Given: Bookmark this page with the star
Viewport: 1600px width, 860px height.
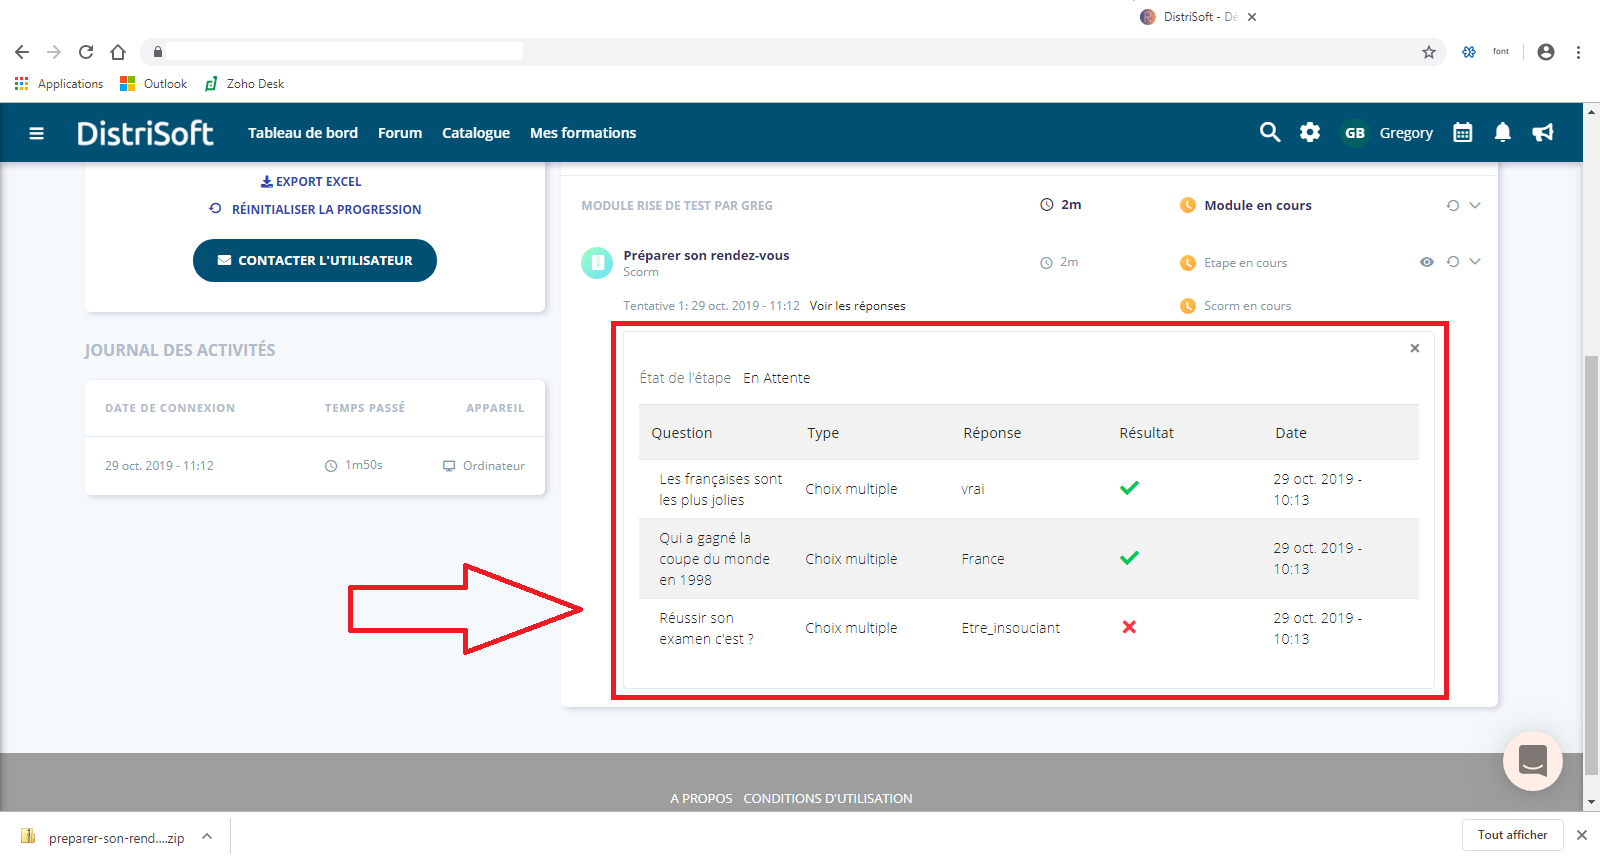Looking at the screenshot, I should 1429,52.
